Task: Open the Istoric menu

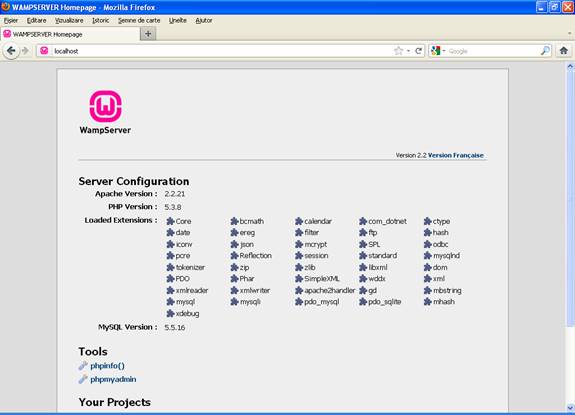Action: coord(100,21)
